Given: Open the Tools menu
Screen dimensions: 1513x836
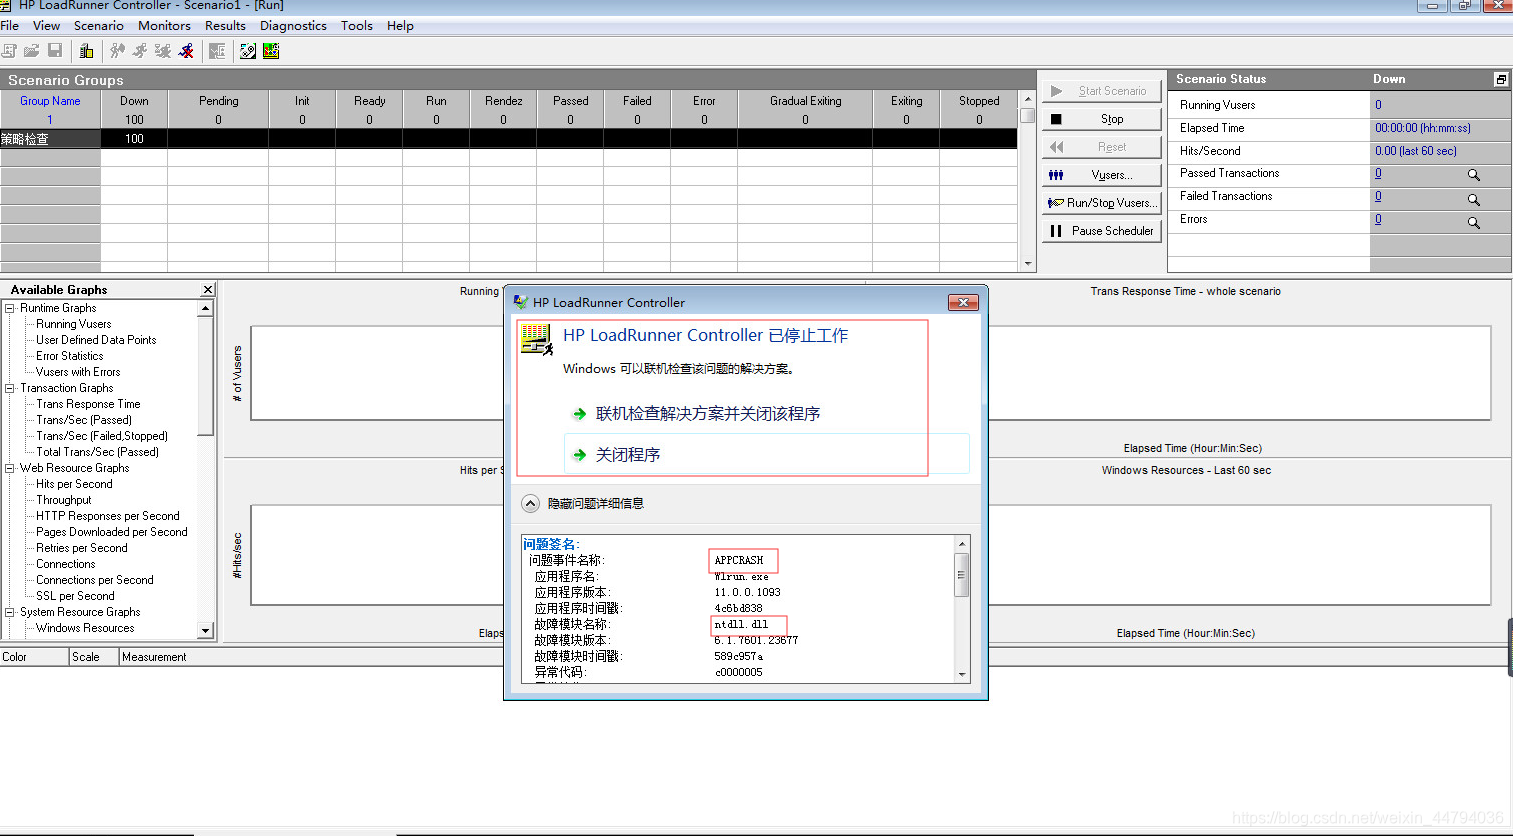Looking at the screenshot, I should tap(356, 26).
